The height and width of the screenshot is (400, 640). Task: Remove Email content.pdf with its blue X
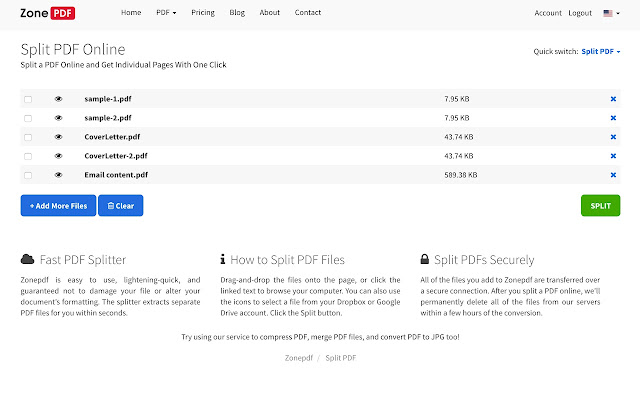pyautogui.click(x=613, y=175)
